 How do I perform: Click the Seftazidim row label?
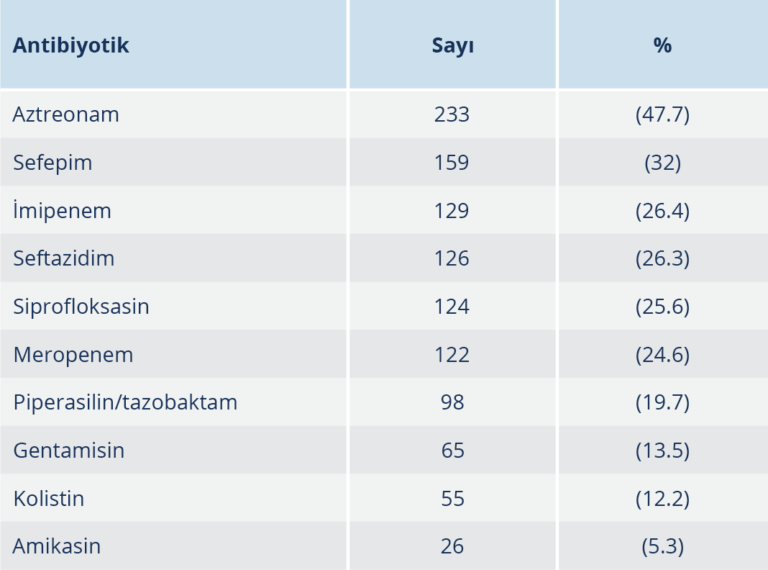64,258
